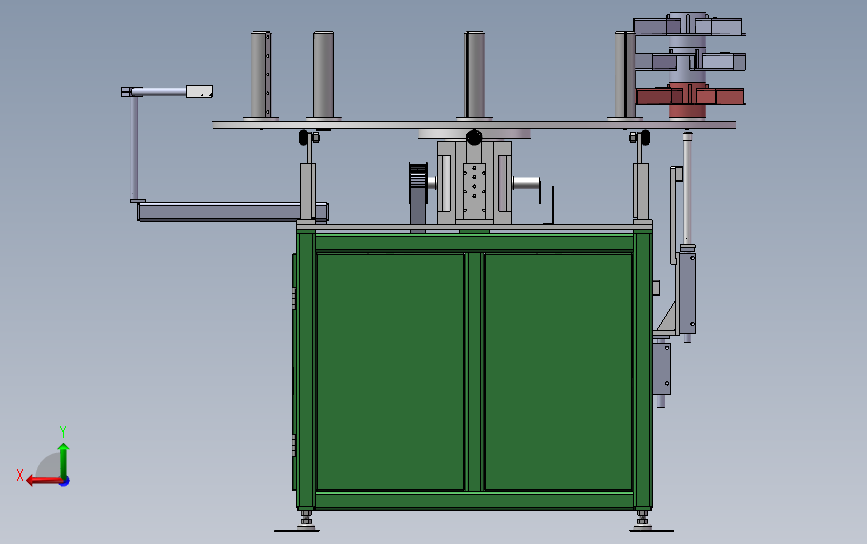Pick the second vertical post from left
Image resolution: width=867 pixels, height=544 pixels.
click(x=323, y=75)
